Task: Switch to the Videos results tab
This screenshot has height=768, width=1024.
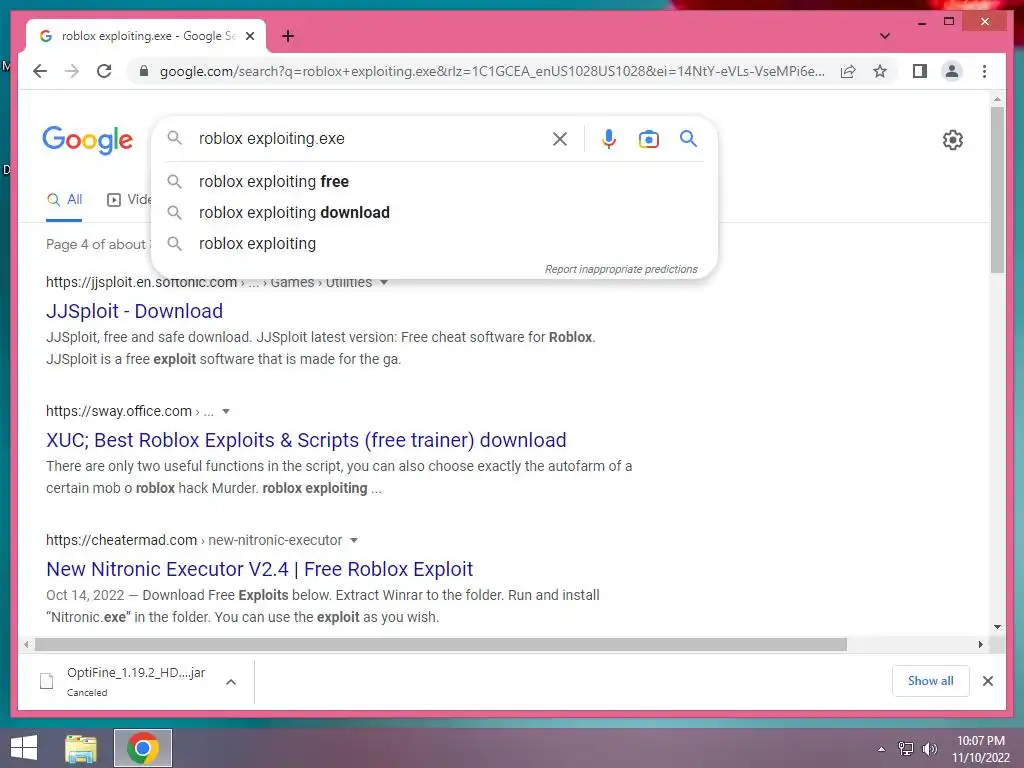Action: [x=129, y=200]
